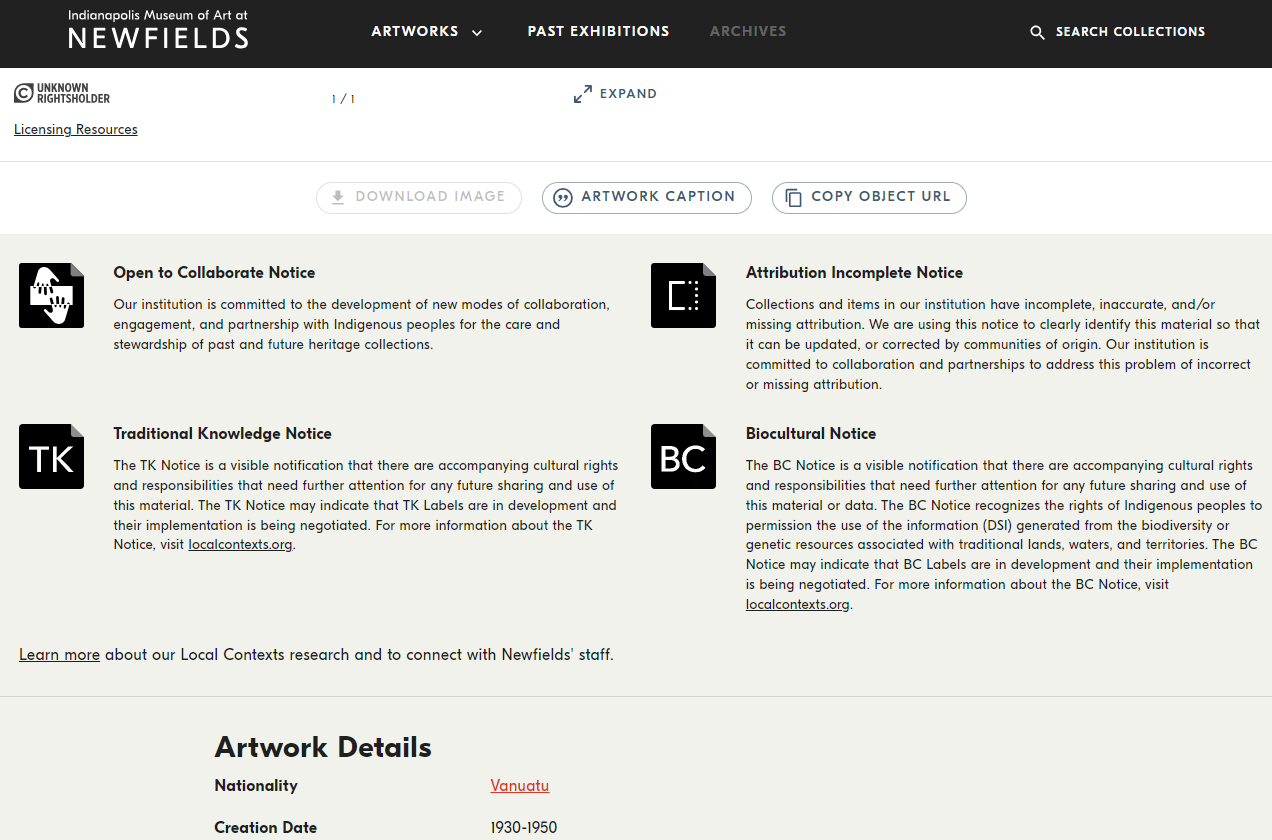
Task: Click the quote mark icon in Artwork Caption
Action: coord(563,197)
